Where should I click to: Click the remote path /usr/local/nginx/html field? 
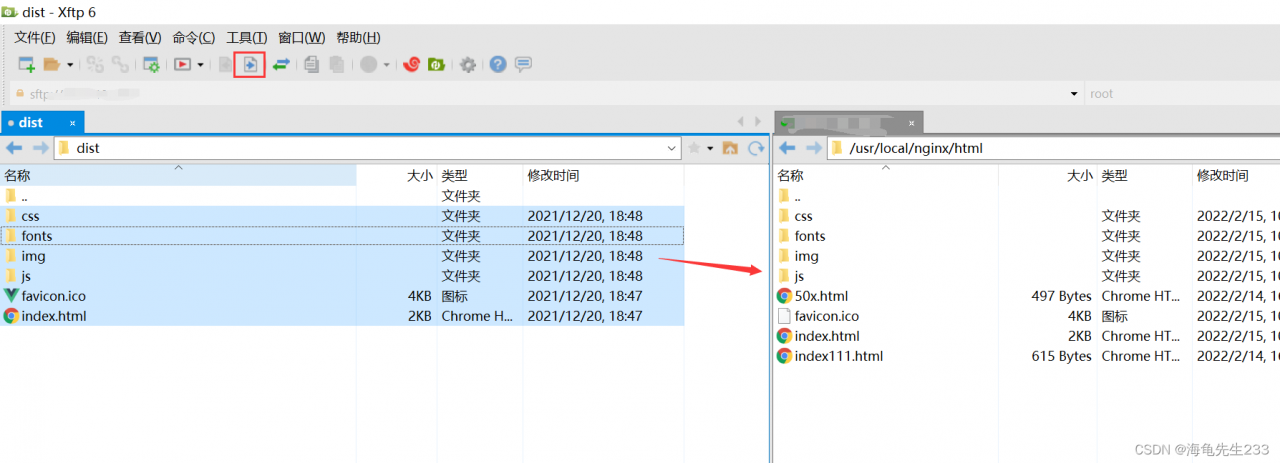(x=1053, y=148)
